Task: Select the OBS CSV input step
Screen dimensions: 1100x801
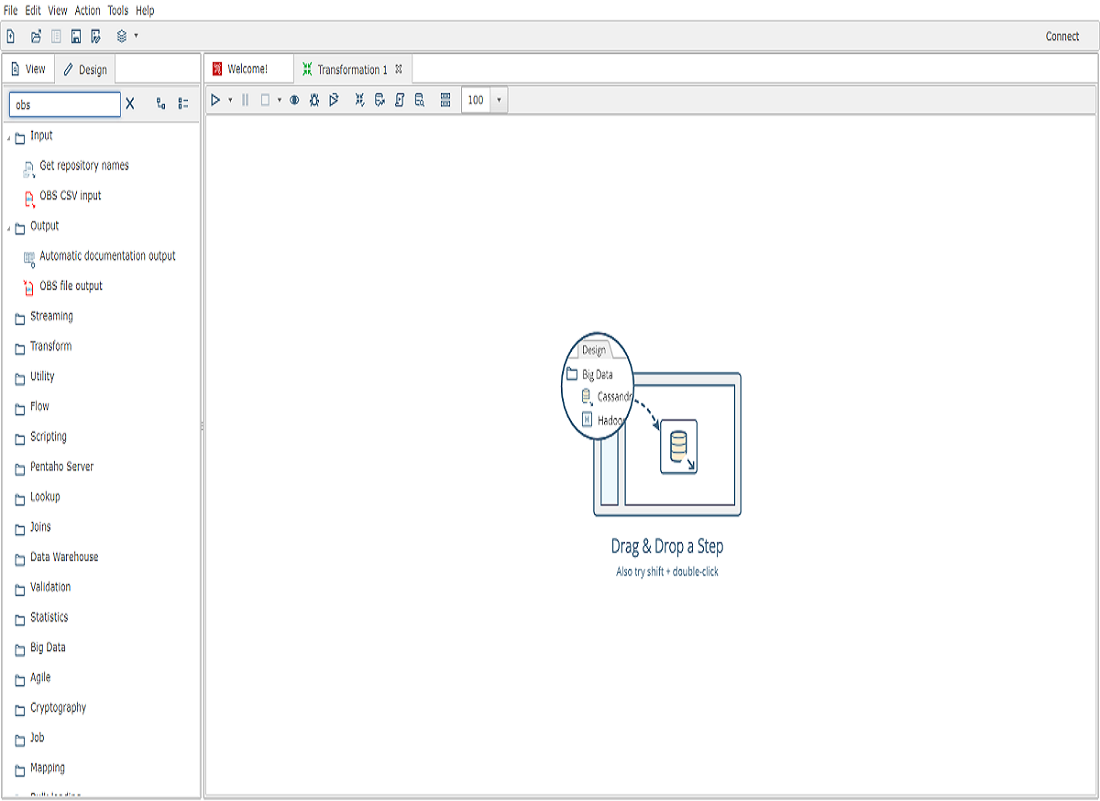Action: 70,196
